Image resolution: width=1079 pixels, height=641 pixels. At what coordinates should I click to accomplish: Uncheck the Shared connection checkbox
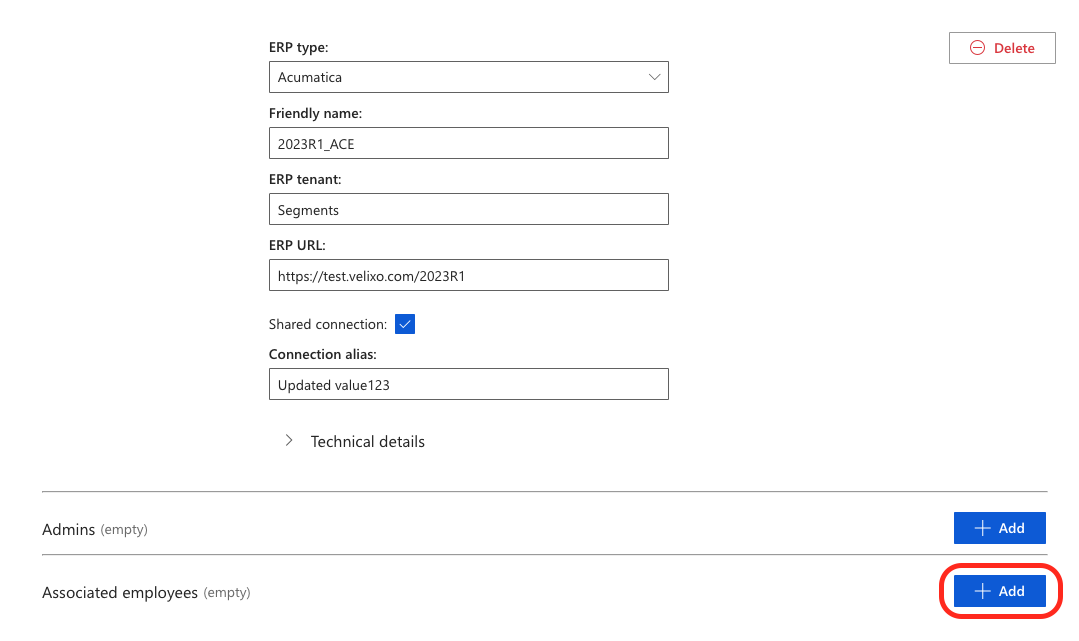(405, 324)
